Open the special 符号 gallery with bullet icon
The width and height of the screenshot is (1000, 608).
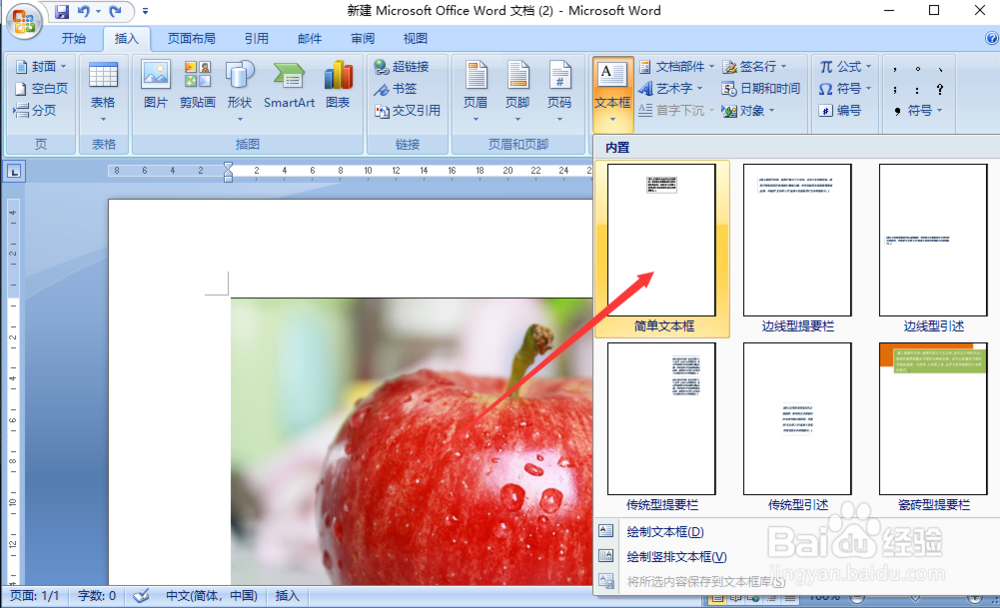pyautogui.click(x=918, y=110)
